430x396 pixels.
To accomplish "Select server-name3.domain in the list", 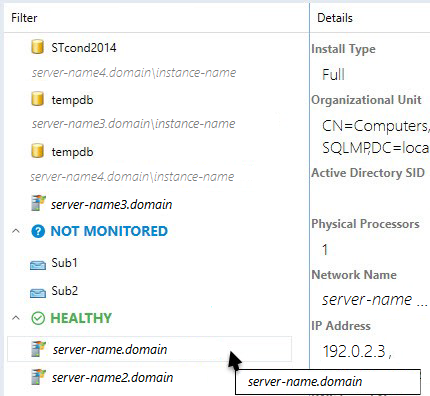I will tap(111, 204).
